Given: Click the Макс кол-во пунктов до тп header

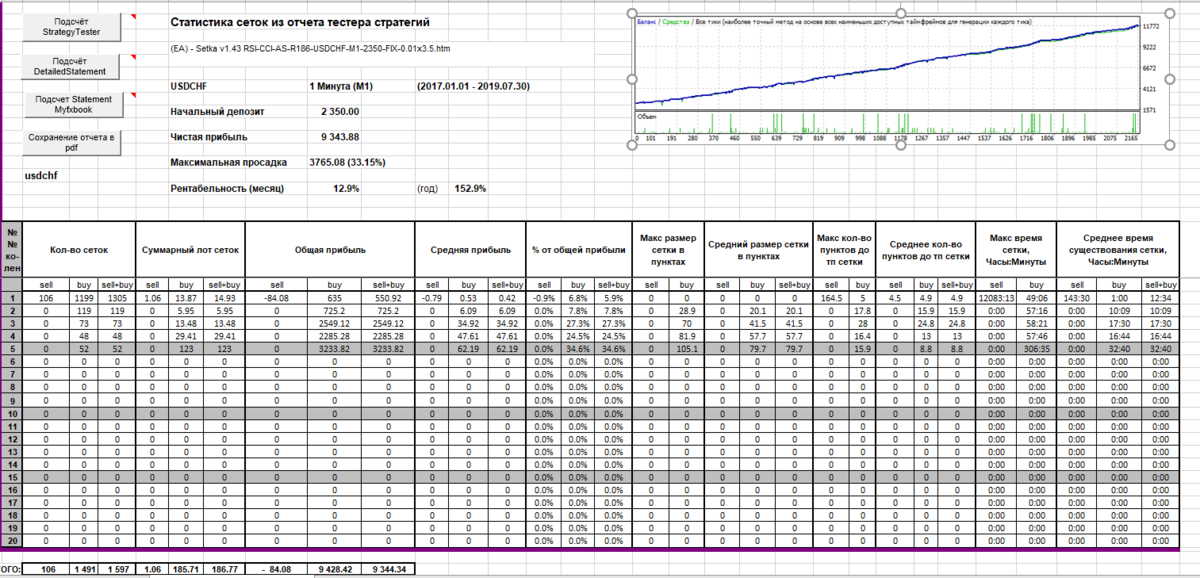Looking at the screenshot, I should pos(844,249).
